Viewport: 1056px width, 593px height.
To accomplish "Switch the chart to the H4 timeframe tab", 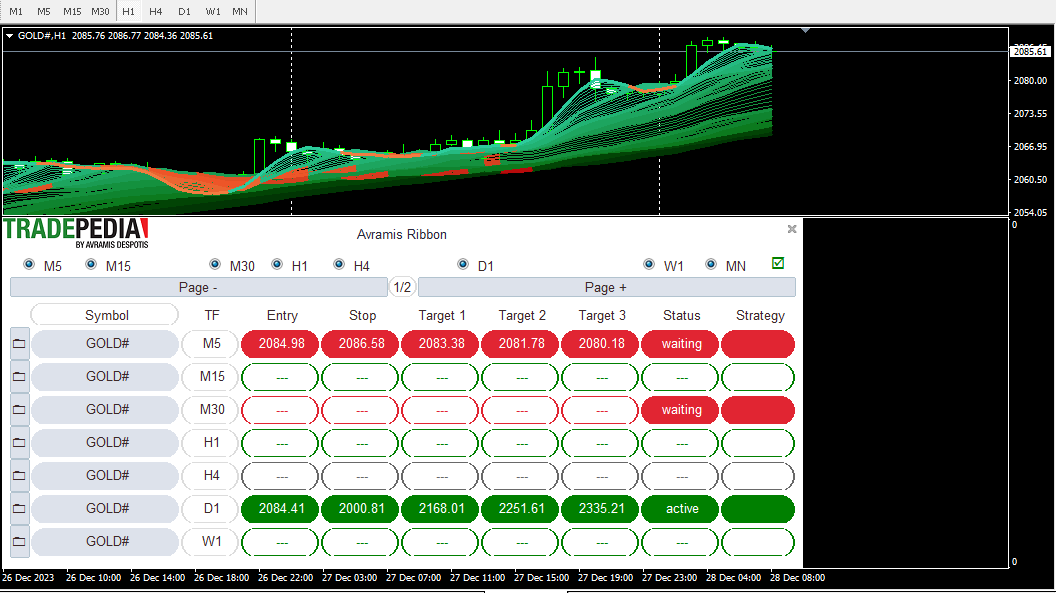I will tap(156, 11).
